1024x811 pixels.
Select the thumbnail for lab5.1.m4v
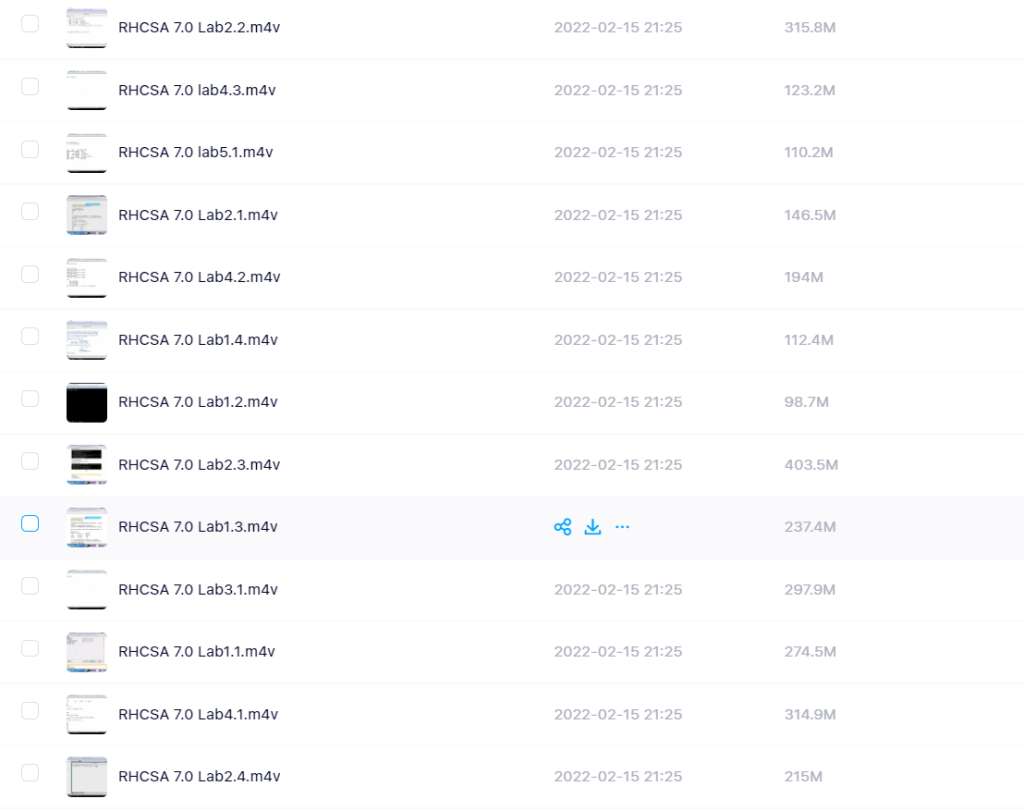86,153
